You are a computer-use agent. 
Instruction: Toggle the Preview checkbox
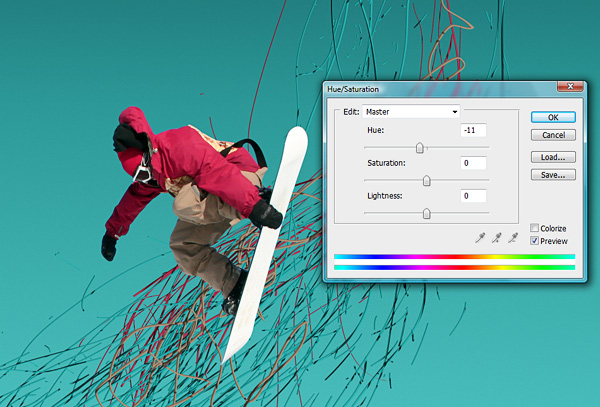(x=534, y=241)
